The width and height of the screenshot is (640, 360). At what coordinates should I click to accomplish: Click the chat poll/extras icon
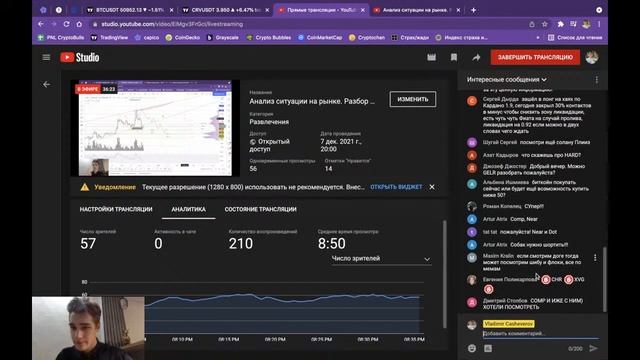(488, 348)
